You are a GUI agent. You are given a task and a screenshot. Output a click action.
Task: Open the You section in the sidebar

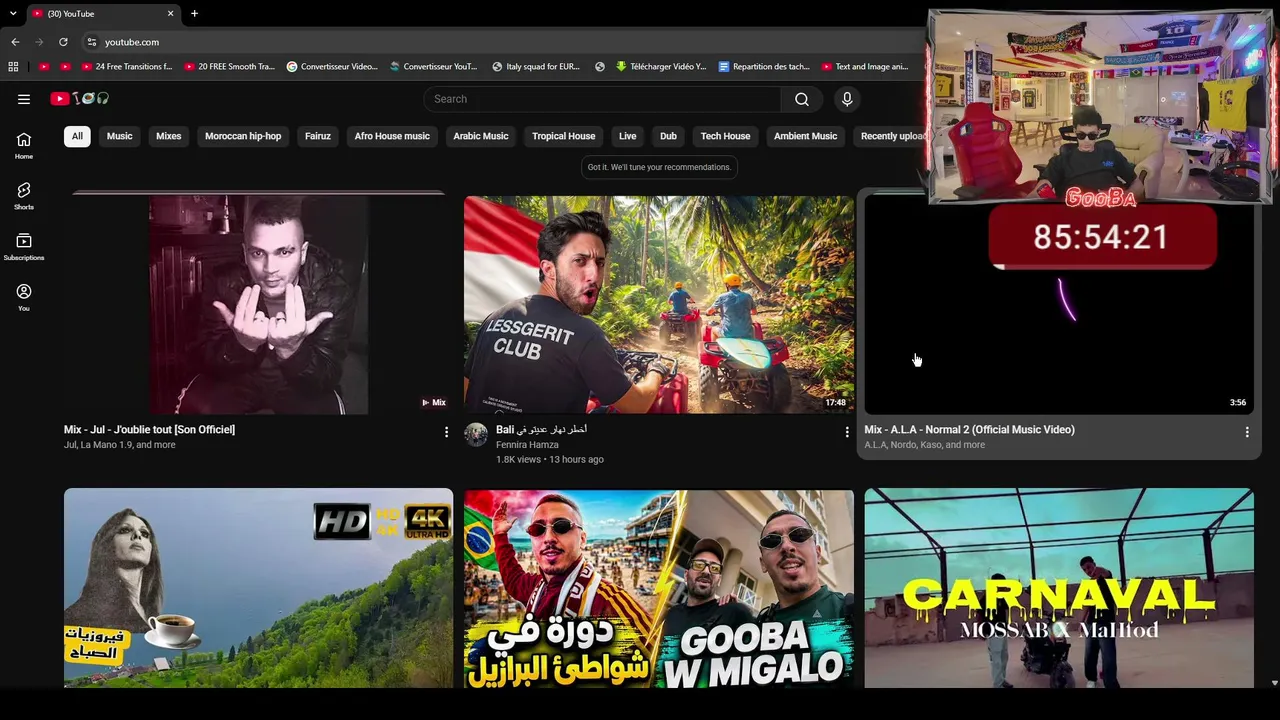point(24,297)
